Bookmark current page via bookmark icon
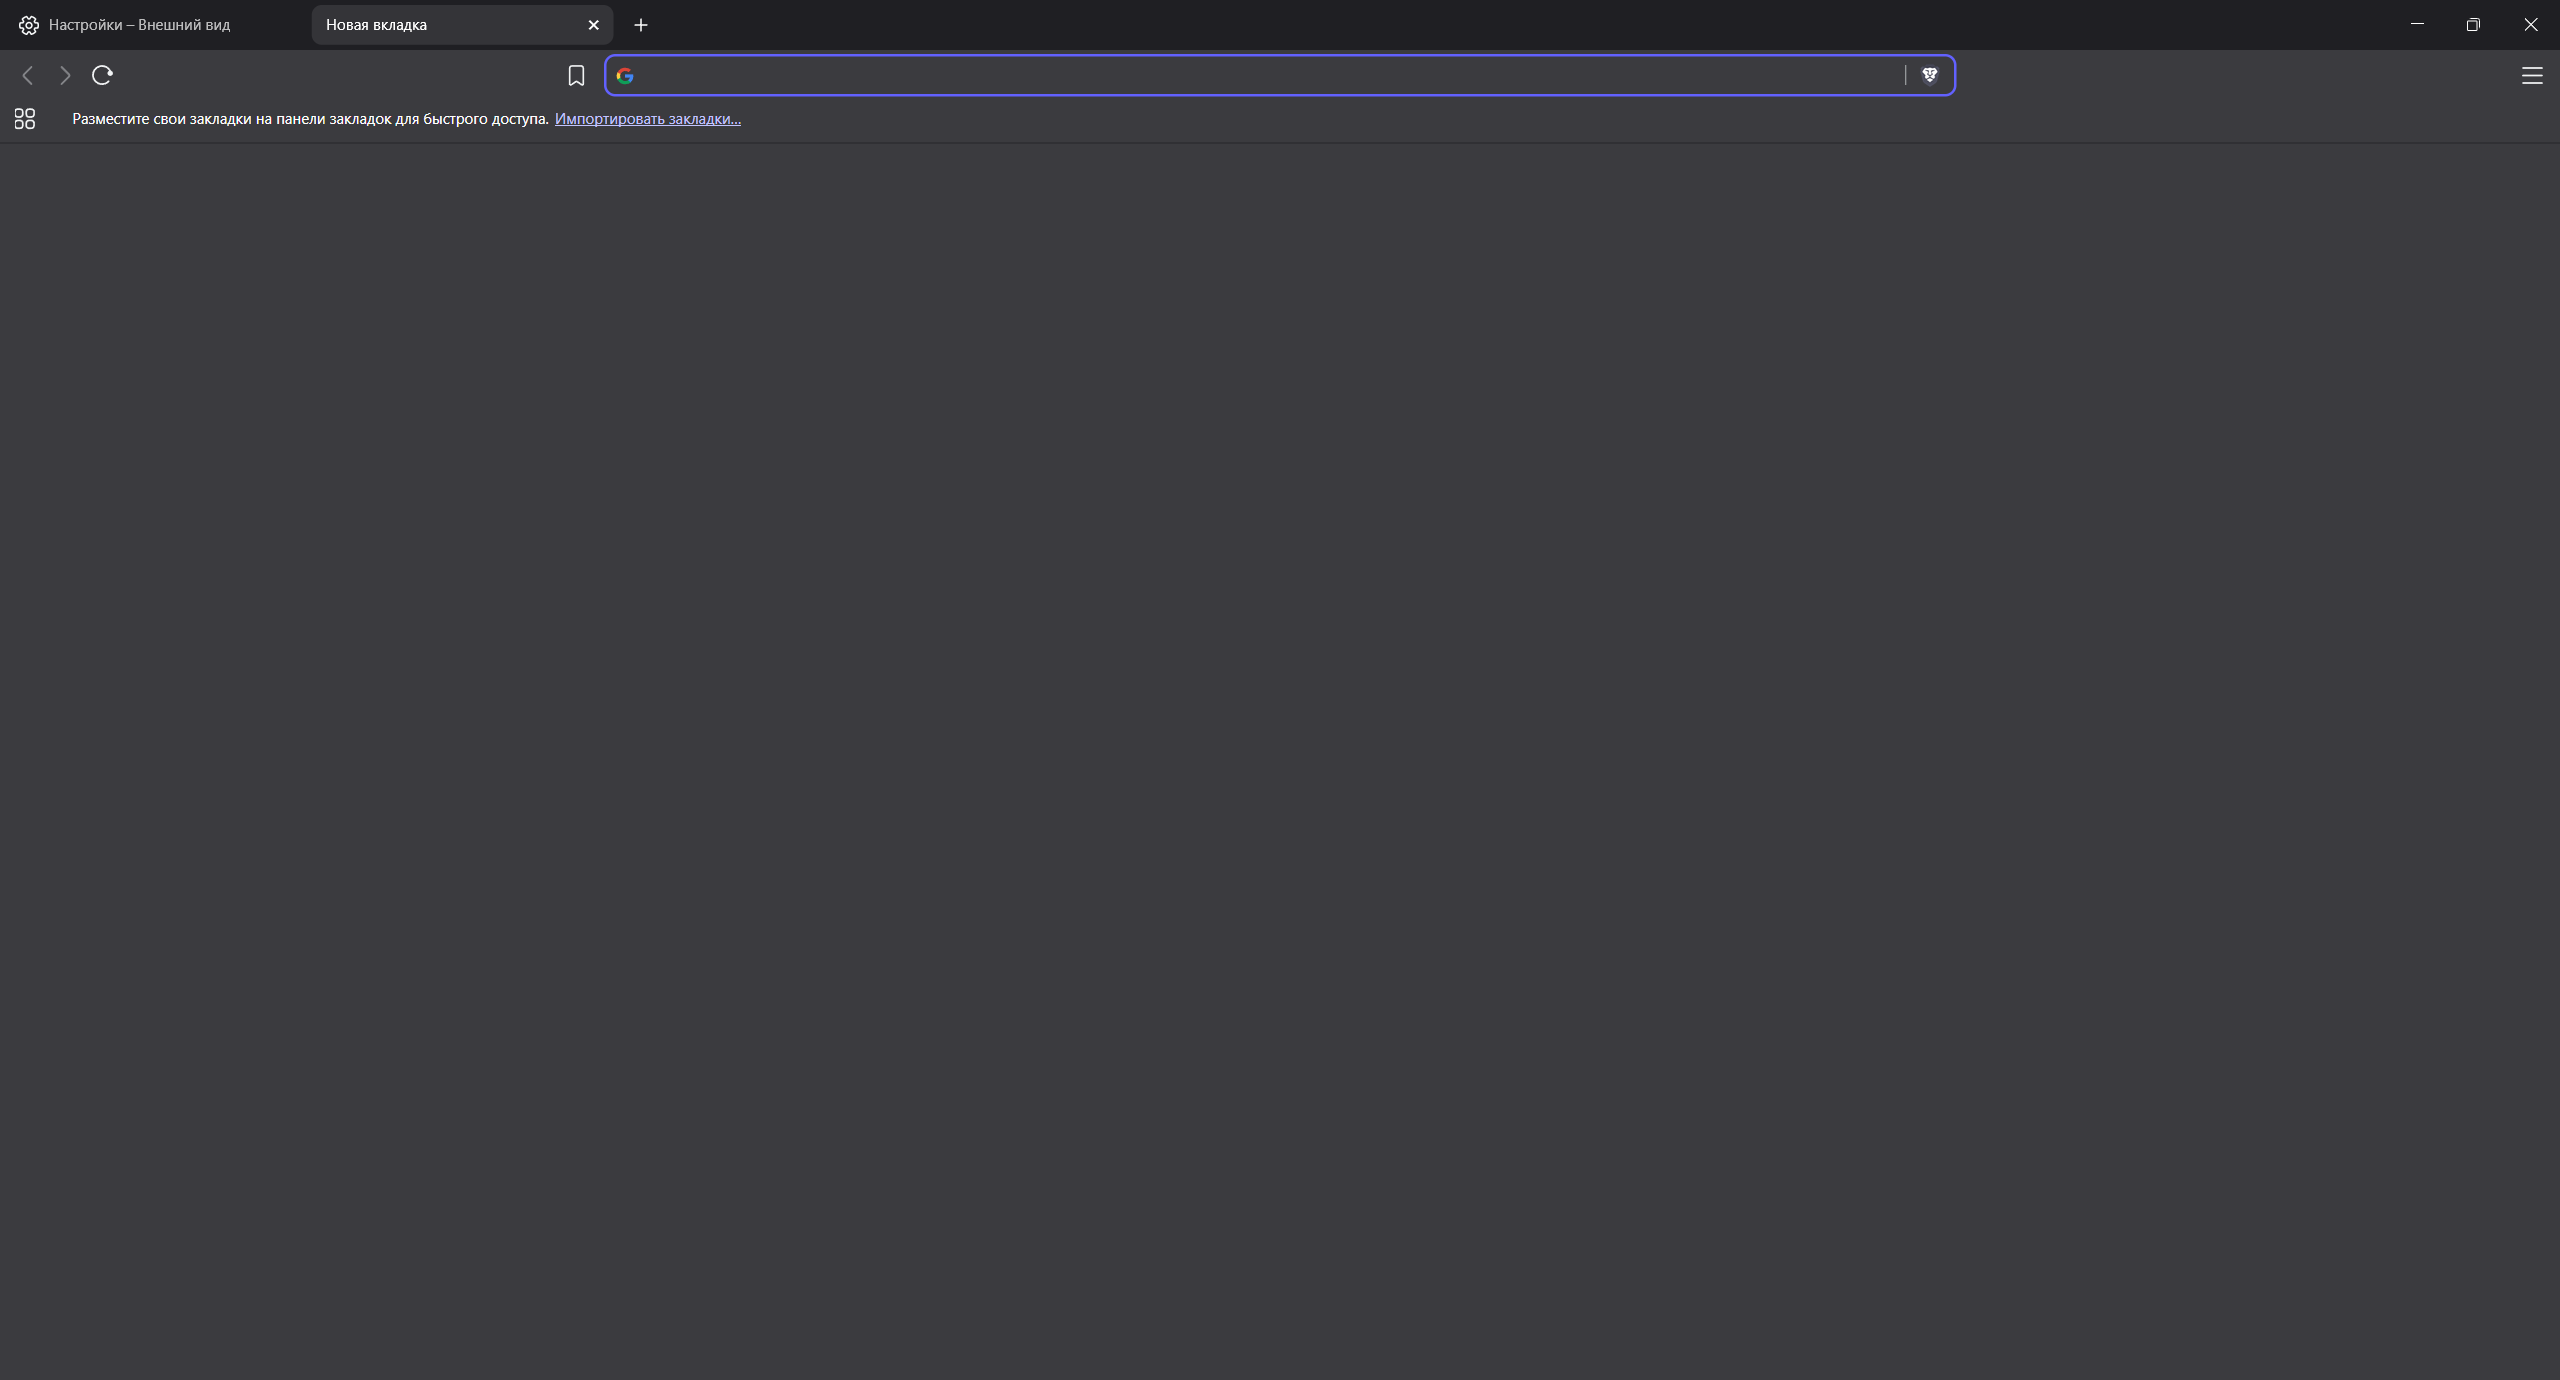Viewport: 2560px width, 1380px height. (576, 75)
